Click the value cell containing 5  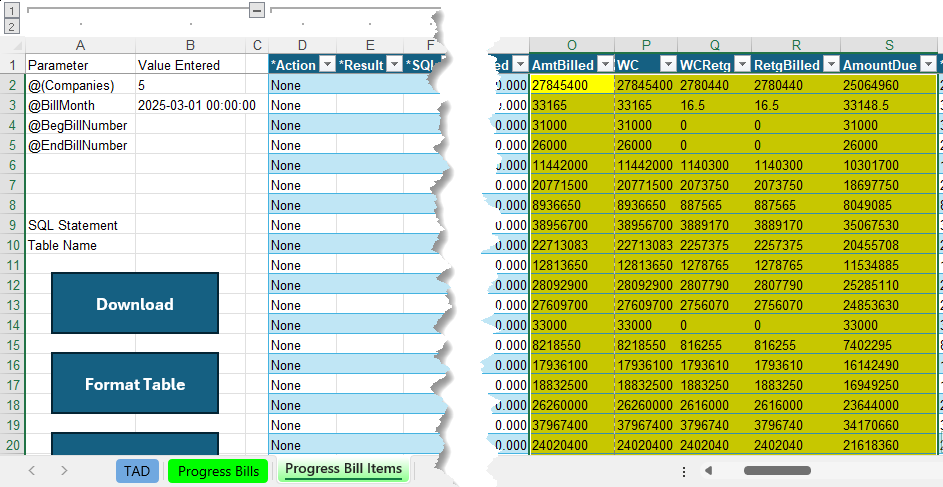click(190, 85)
